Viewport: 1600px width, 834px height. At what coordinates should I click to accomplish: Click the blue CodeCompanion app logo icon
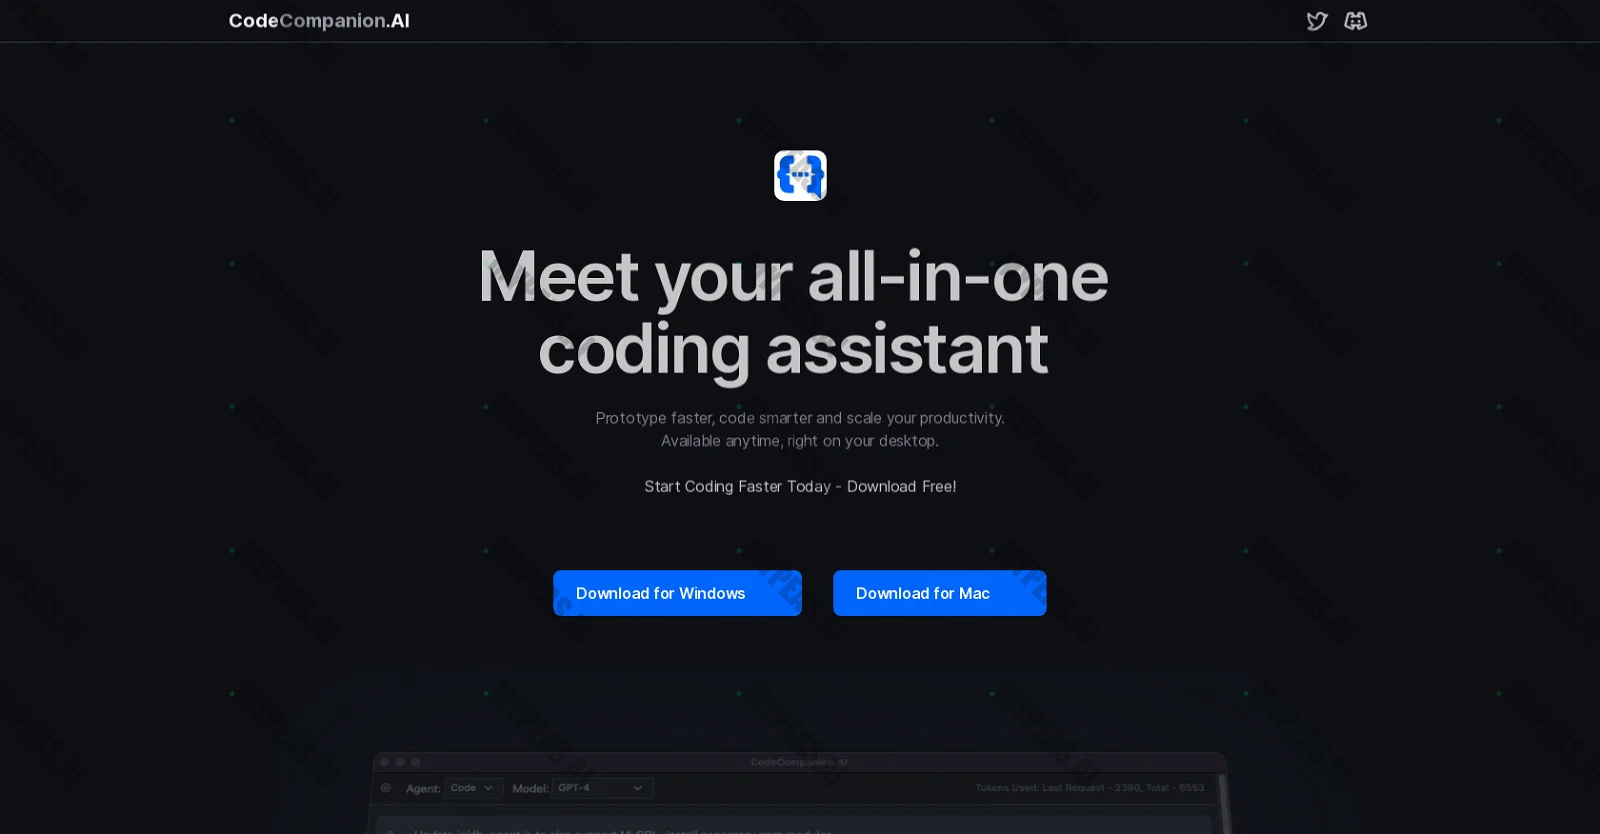coord(800,175)
